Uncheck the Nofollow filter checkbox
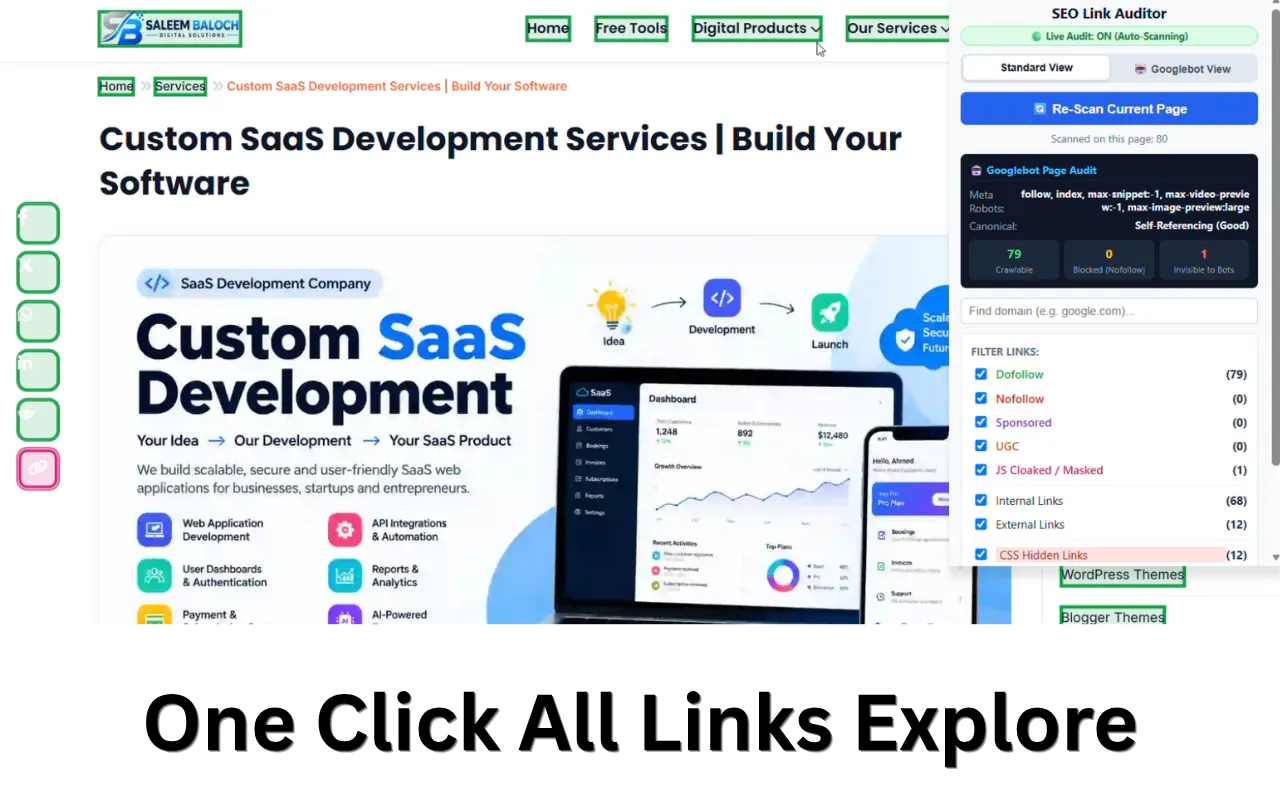The width and height of the screenshot is (1280, 800). tap(981, 398)
